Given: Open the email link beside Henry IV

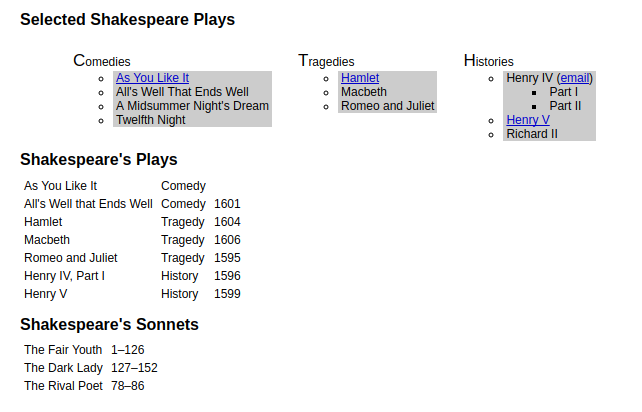Looking at the screenshot, I should (x=575, y=78).
